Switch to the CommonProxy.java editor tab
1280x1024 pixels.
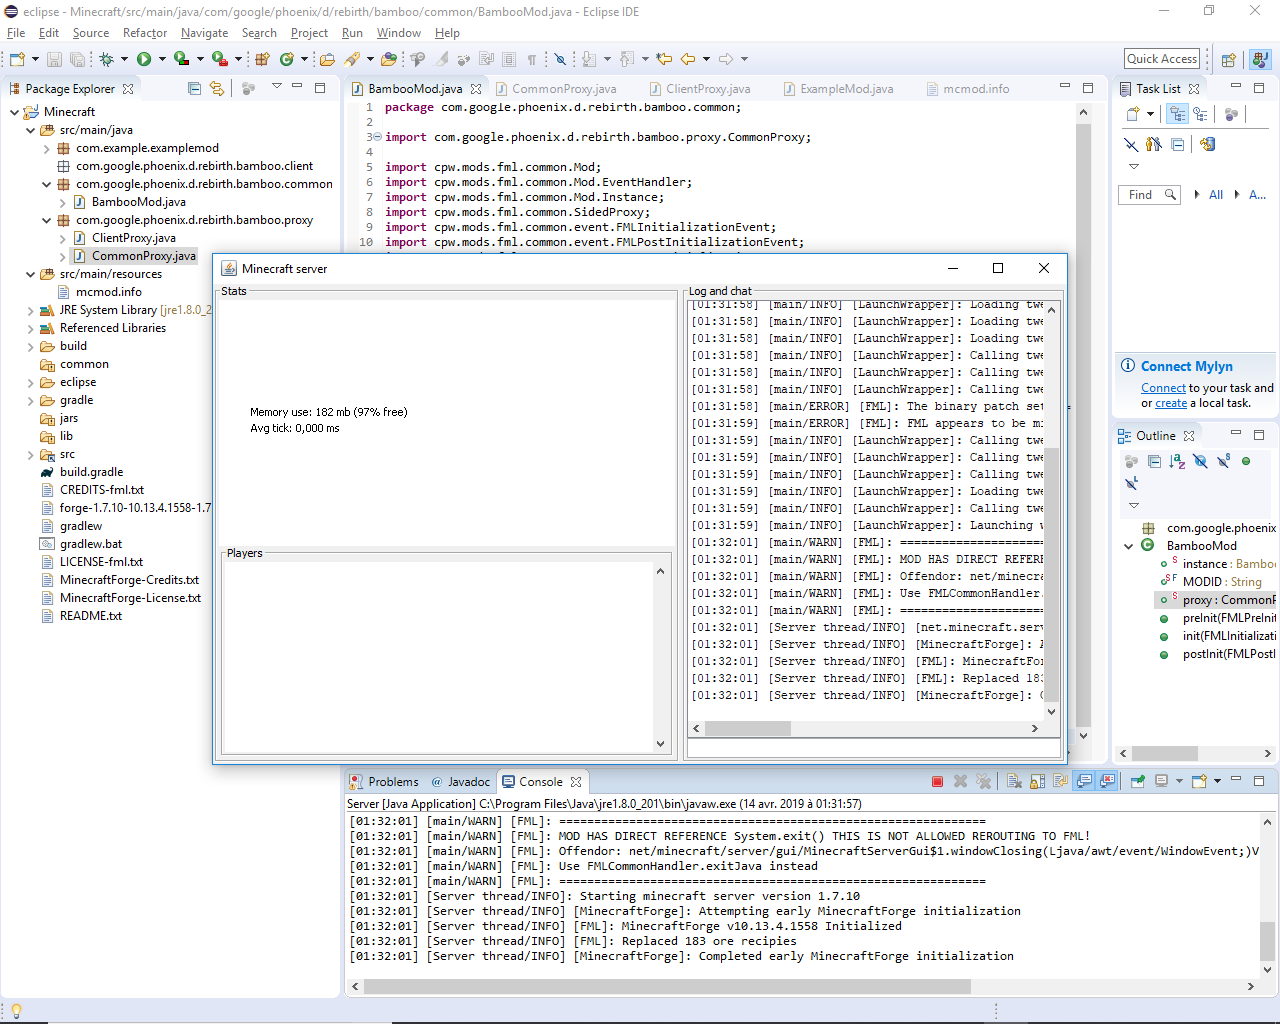coord(564,89)
